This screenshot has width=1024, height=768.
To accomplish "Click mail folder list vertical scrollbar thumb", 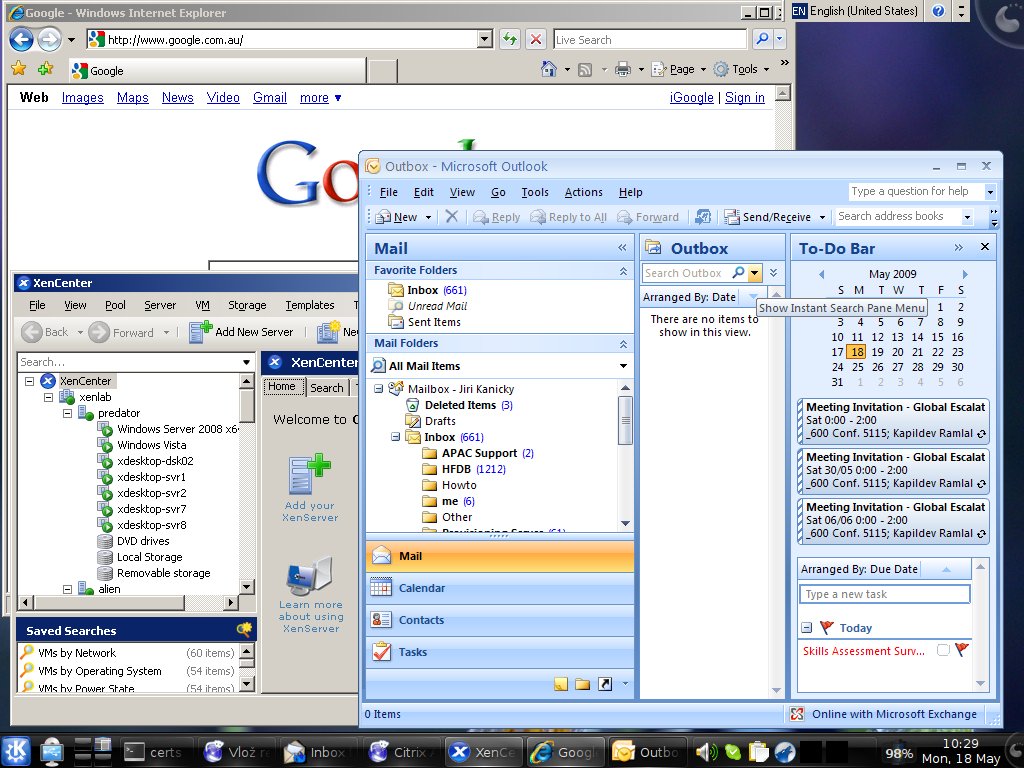I will (625, 421).
